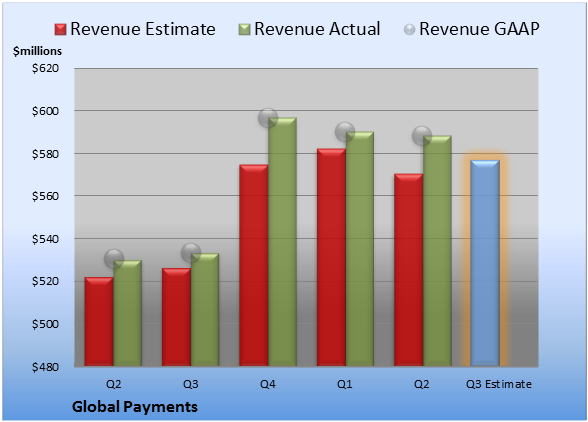Click the '$480' y-axis value
The image size is (588, 422).
click(45, 367)
